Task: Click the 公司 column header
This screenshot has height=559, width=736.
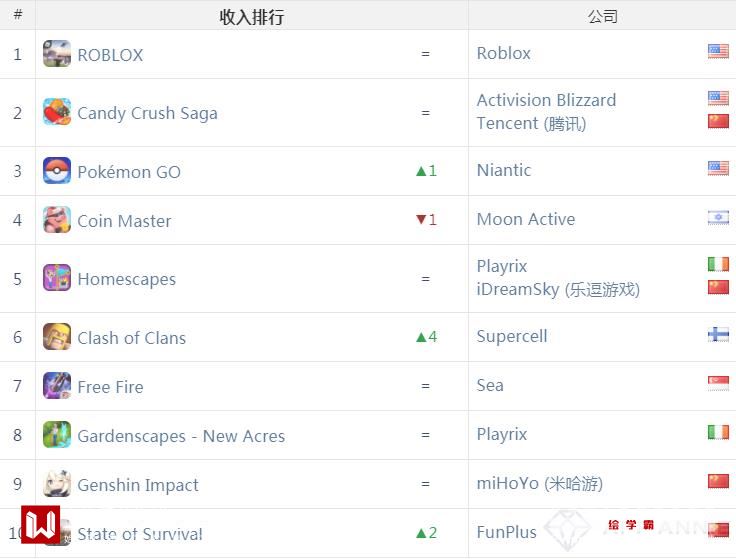Action: [602, 16]
